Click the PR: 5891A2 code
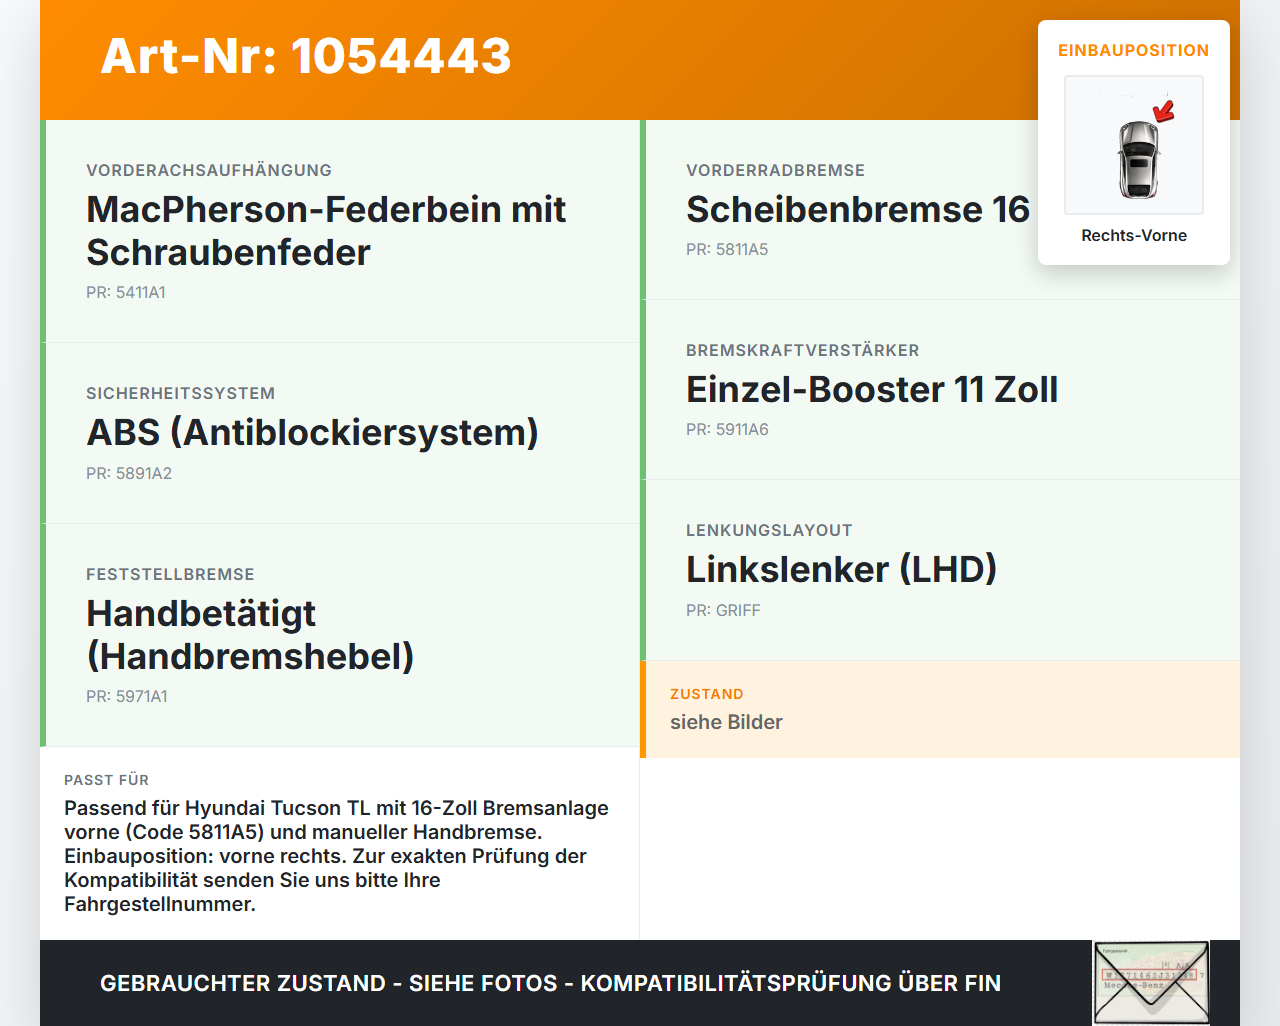The image size is (1280, 1026). (x=129, y=473)
